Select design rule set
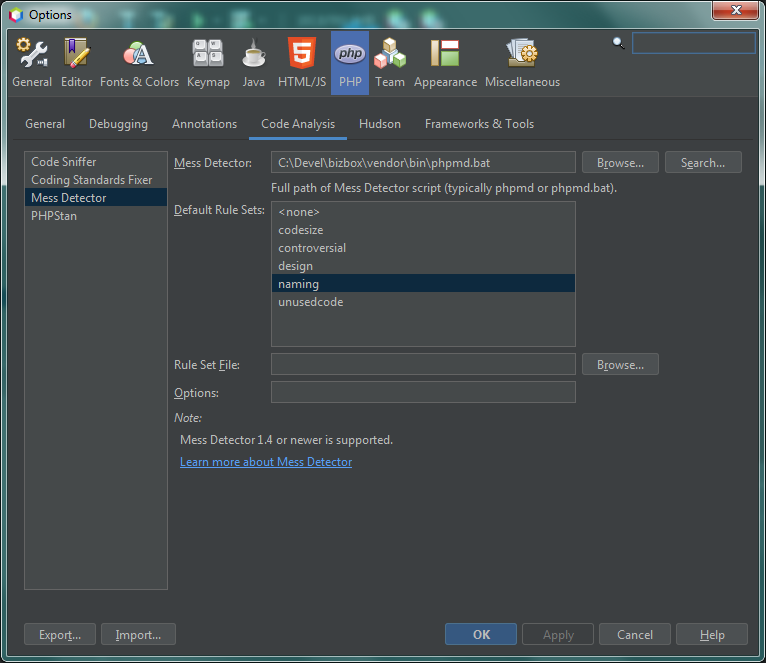This screenshot has width=766, height=663. [x=423, y=266]
